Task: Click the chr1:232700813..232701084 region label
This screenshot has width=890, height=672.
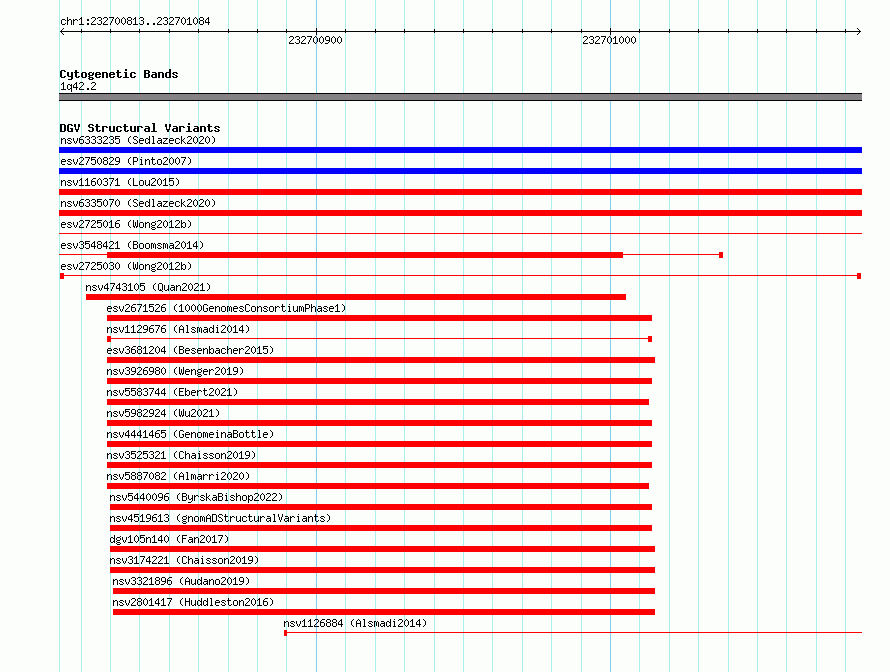Action: (x=135, y=22)
